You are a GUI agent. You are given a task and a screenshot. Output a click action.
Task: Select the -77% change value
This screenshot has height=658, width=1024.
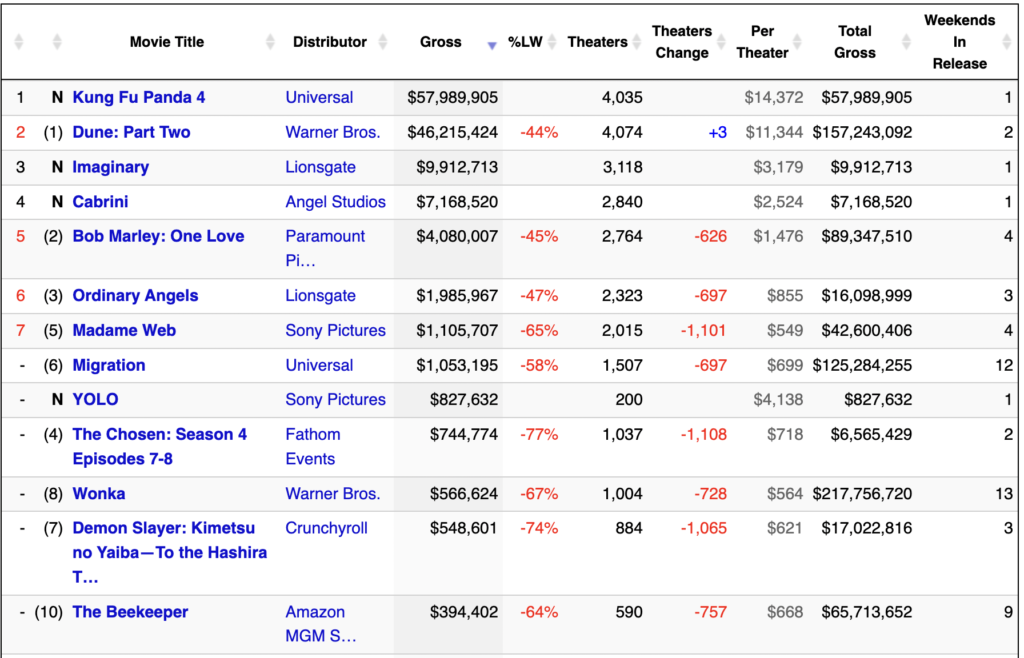(539, 434)
